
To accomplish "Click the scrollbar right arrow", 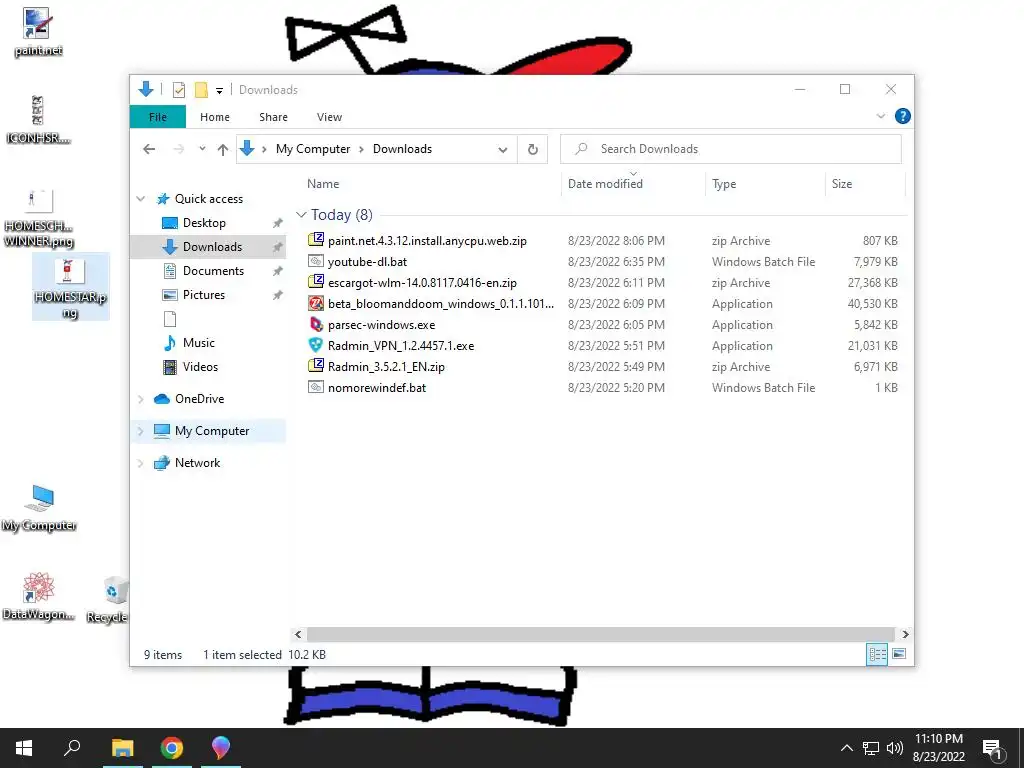I will pos(905,634).
